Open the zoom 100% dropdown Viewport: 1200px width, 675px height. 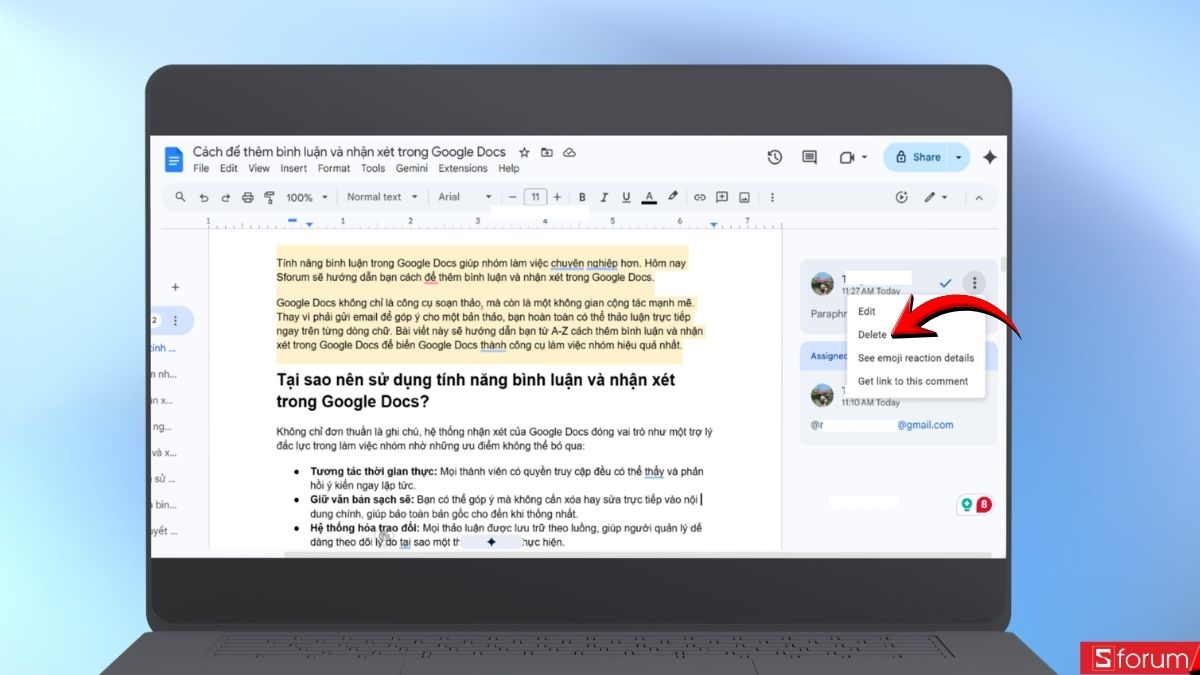306,197
